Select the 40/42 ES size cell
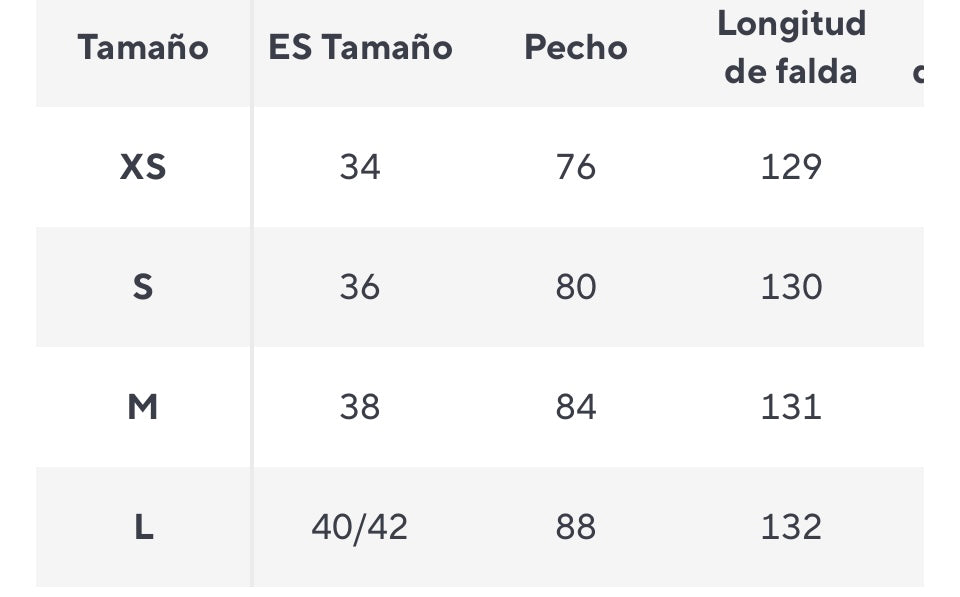960x597 pixels. [x=360, y=527]
